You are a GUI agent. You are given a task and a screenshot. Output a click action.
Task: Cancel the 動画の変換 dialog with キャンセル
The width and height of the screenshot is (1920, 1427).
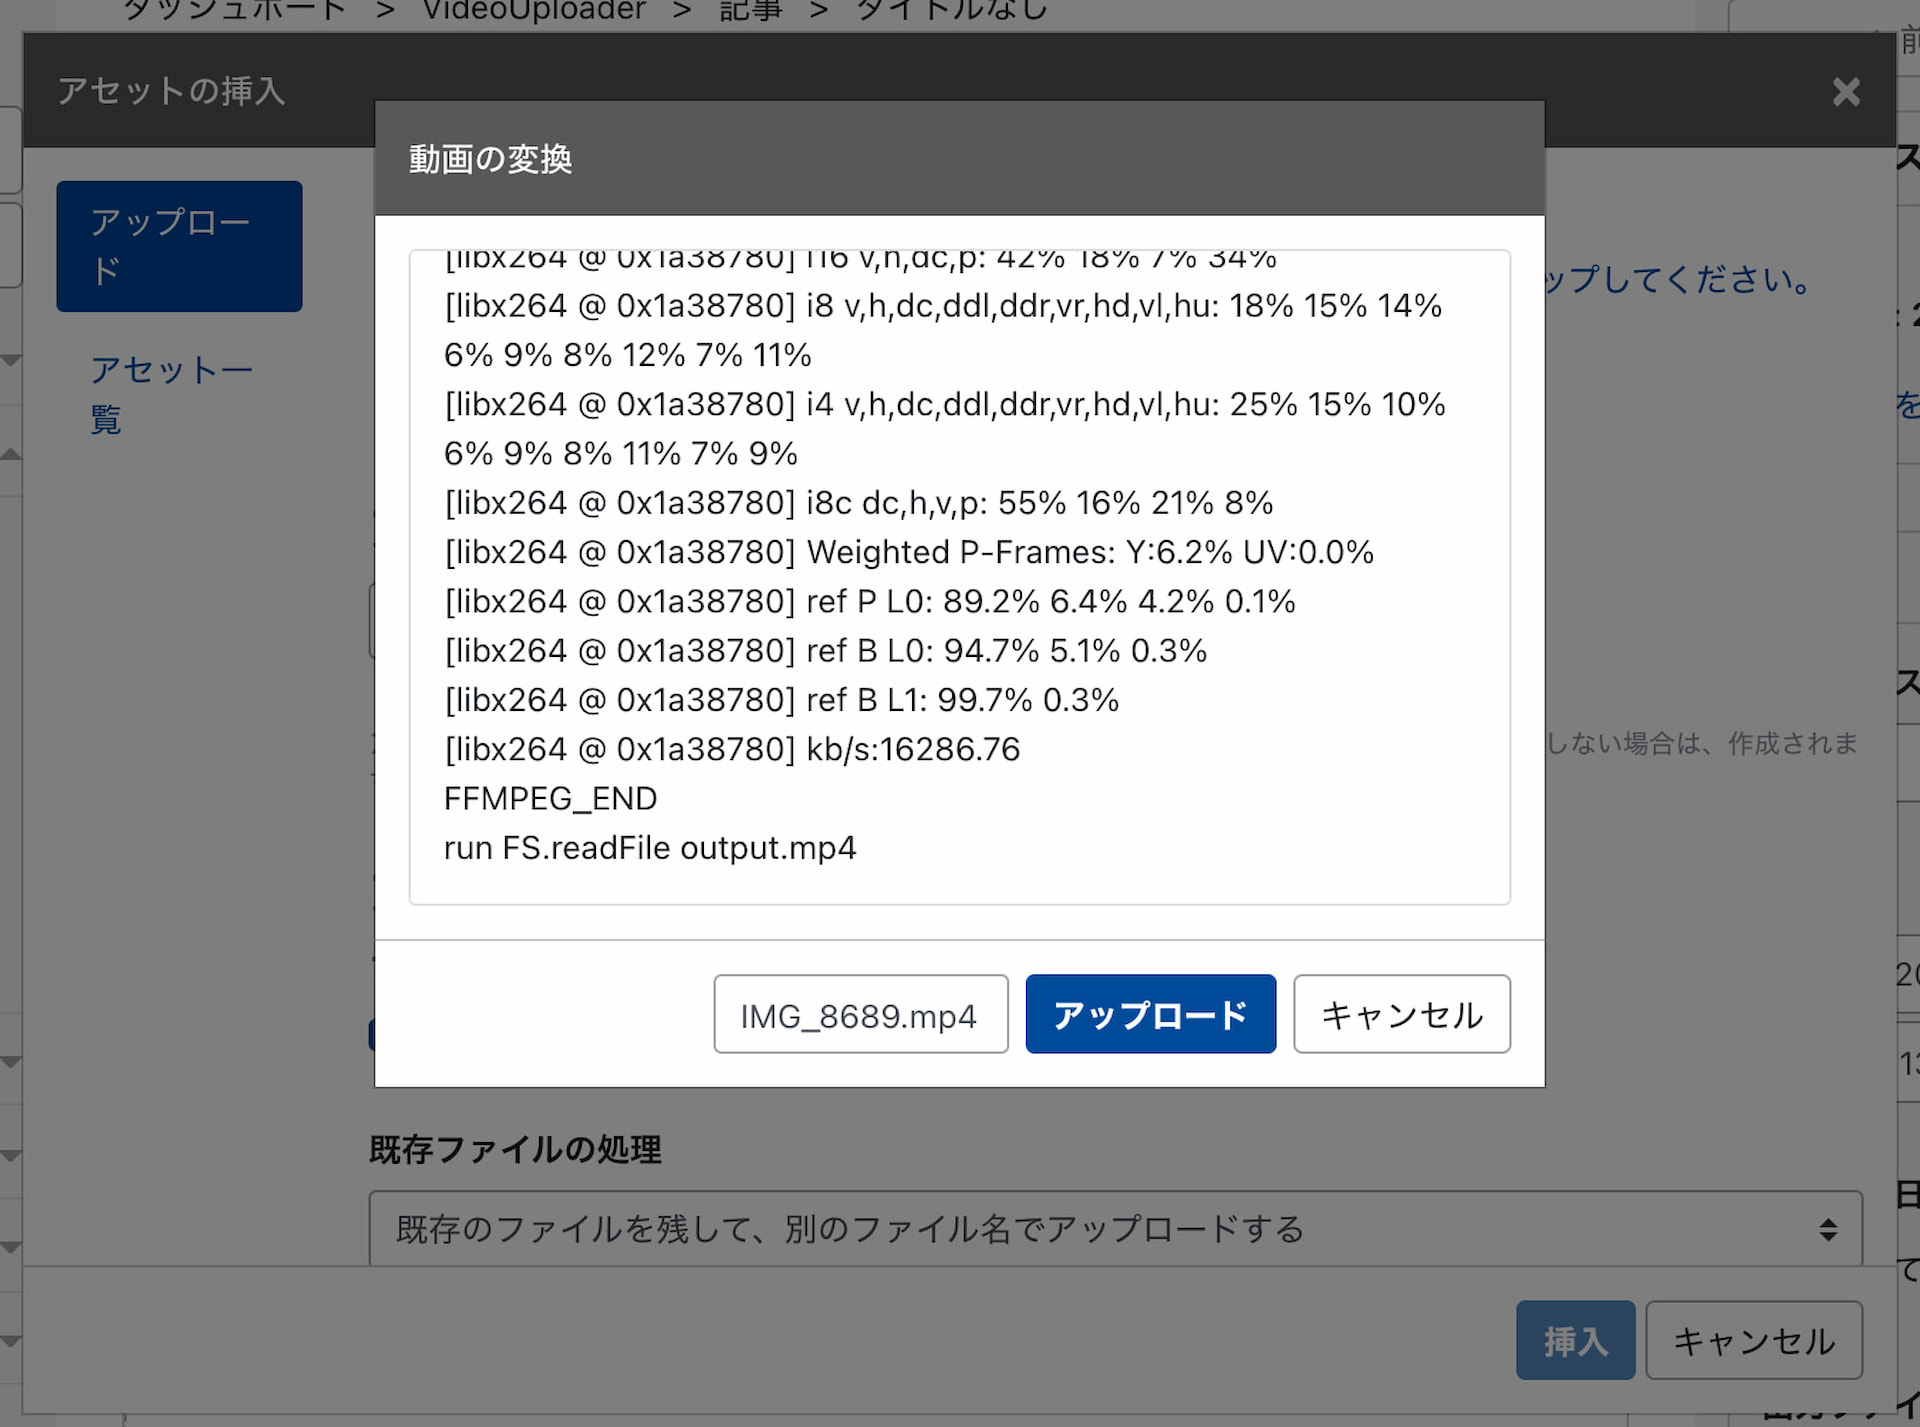[x=1401, y=1015]
